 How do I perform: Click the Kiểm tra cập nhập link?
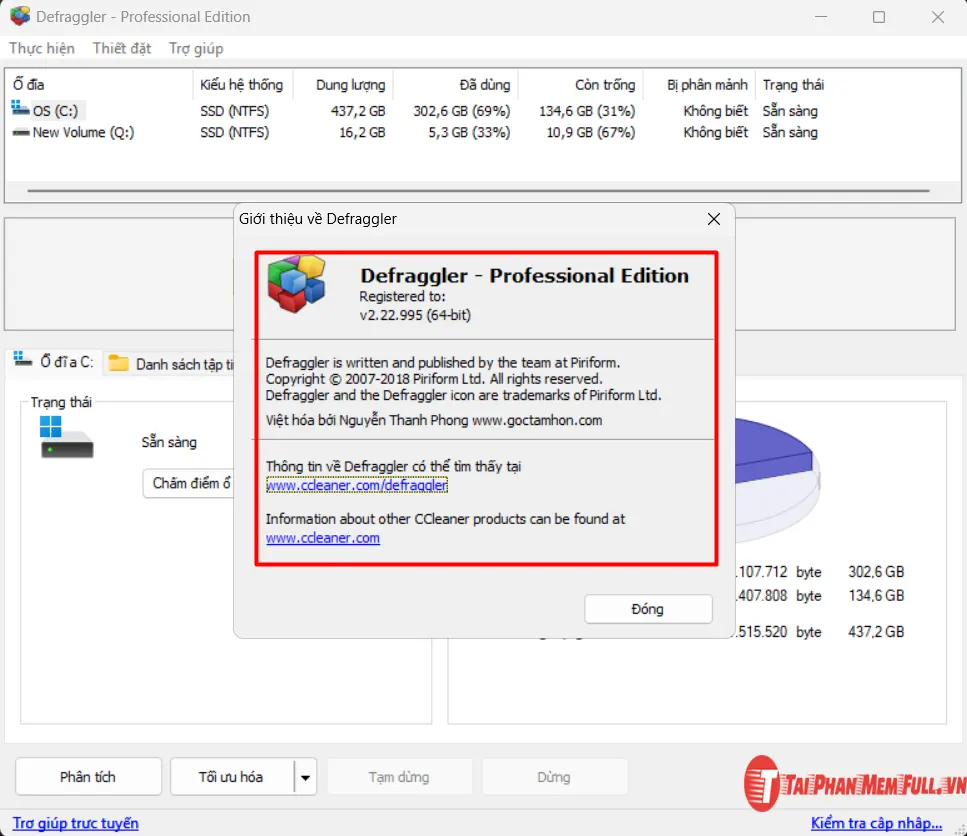[x=876, y=823]
